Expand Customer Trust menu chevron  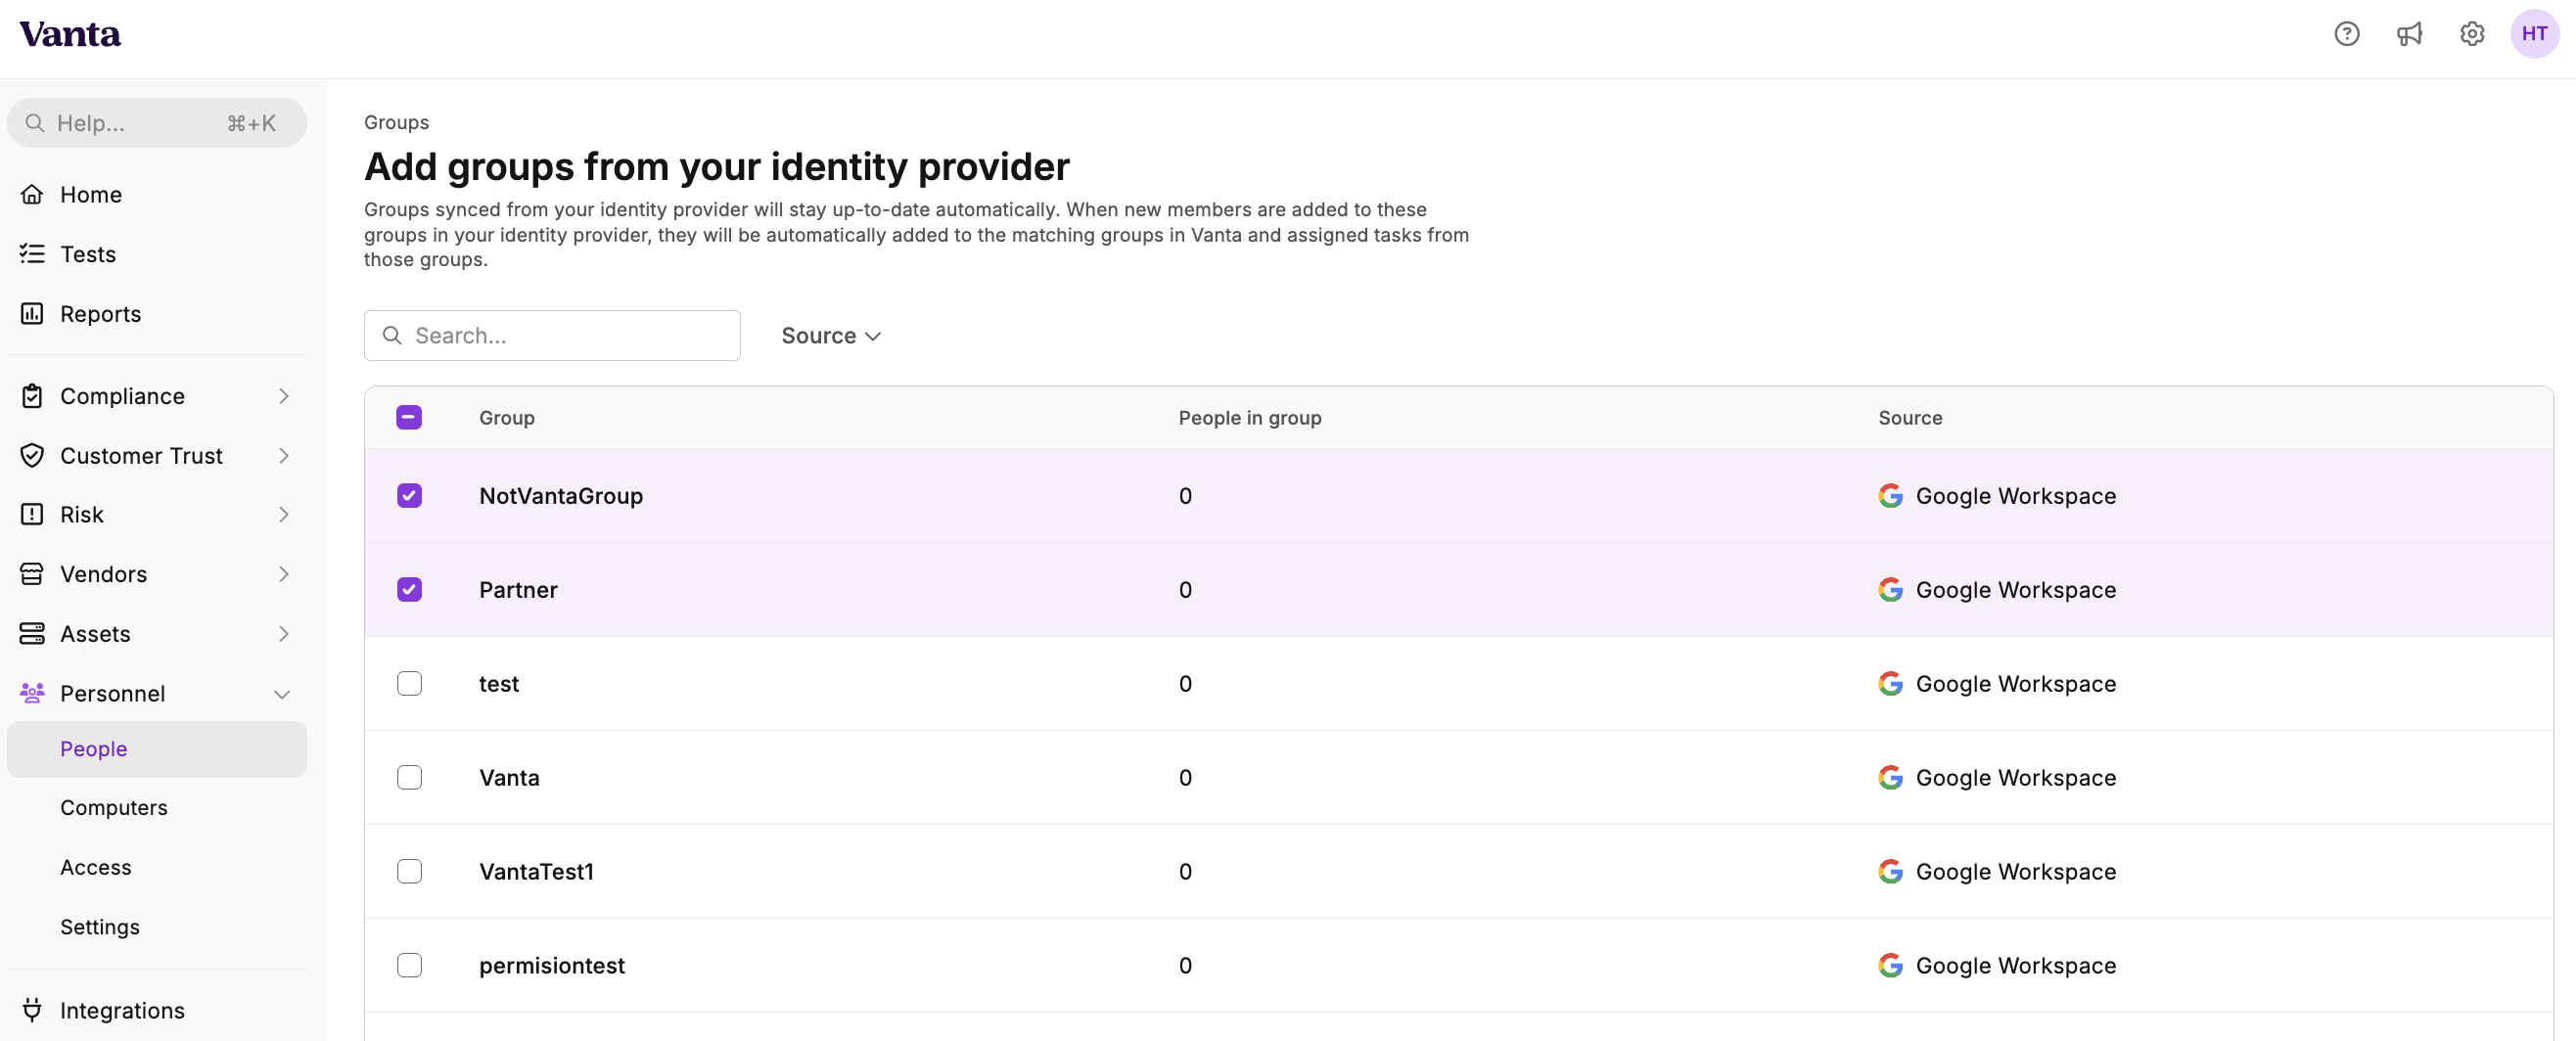tap(284, 456)
